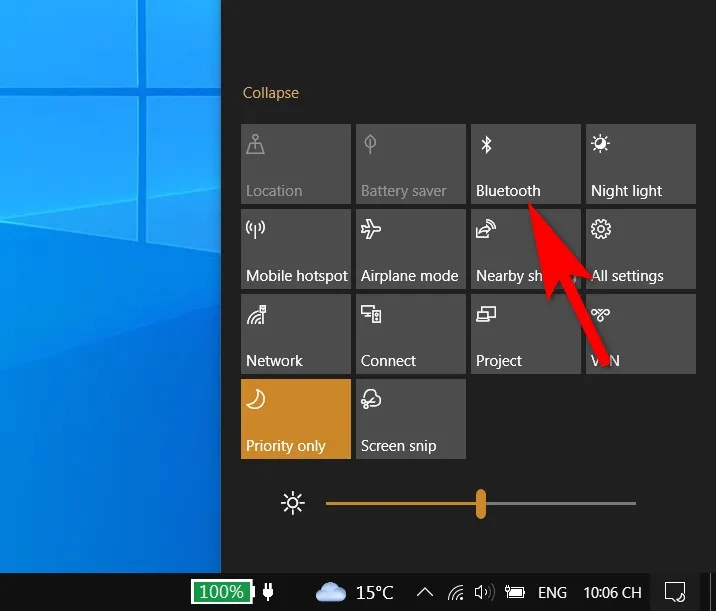This screenshot has height=611, width=716.
Task: Open the Network quick action
Action: pyautogui.click(x=296, y=333)
